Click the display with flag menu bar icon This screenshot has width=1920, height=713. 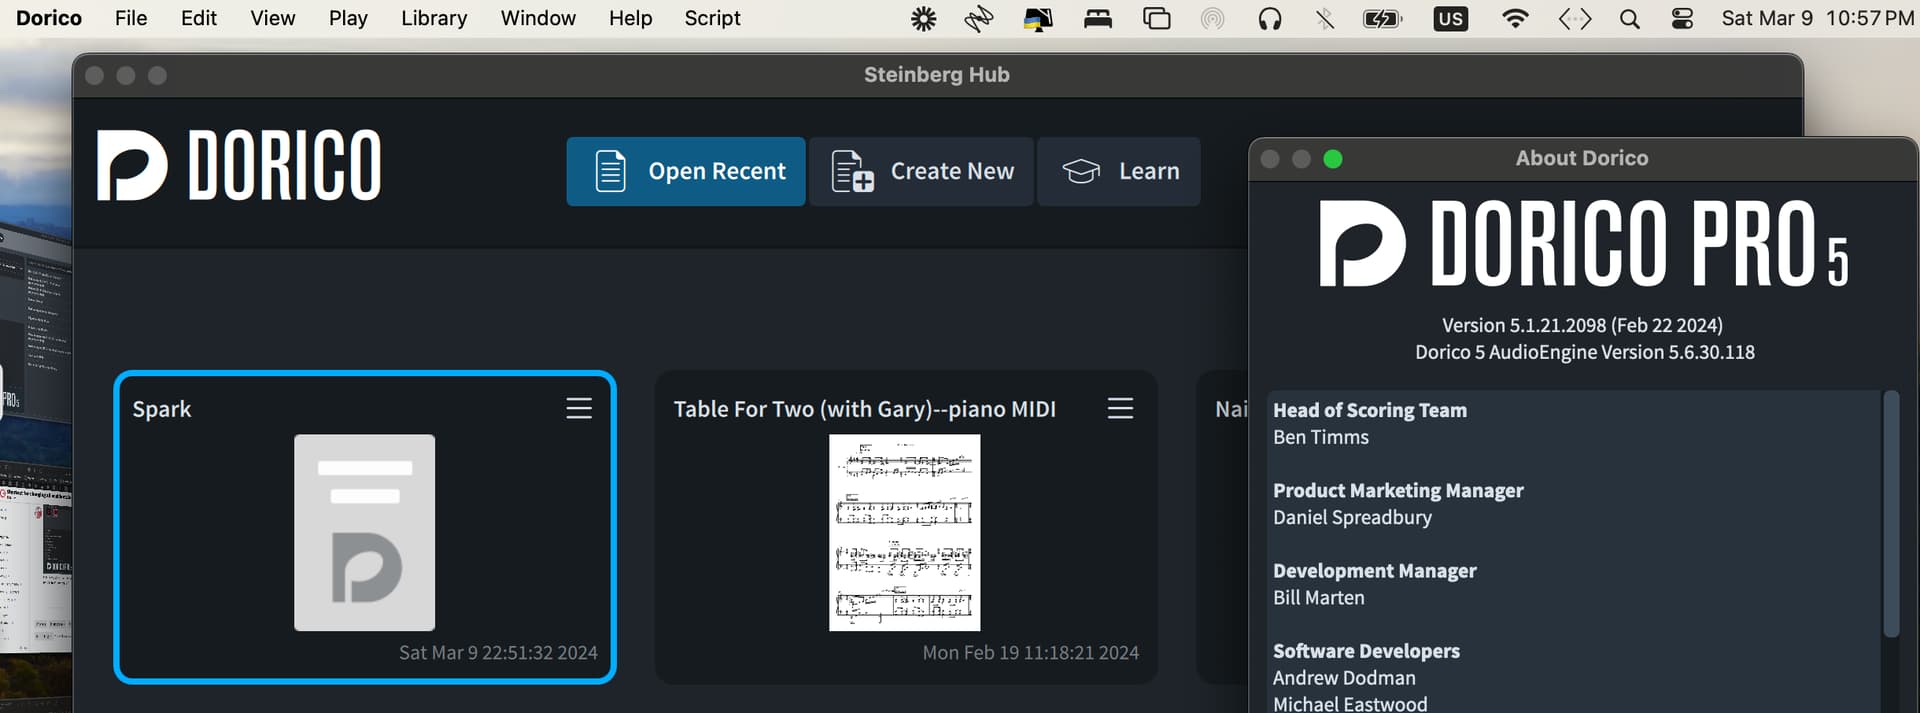(1038, 18)
